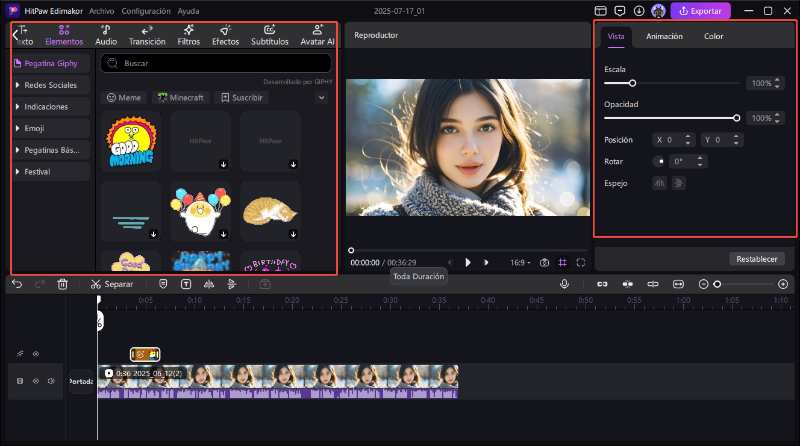800x446 pixels.
Task: Click the undo arrow in timeline toolbar
Action: tap(17, 284)
